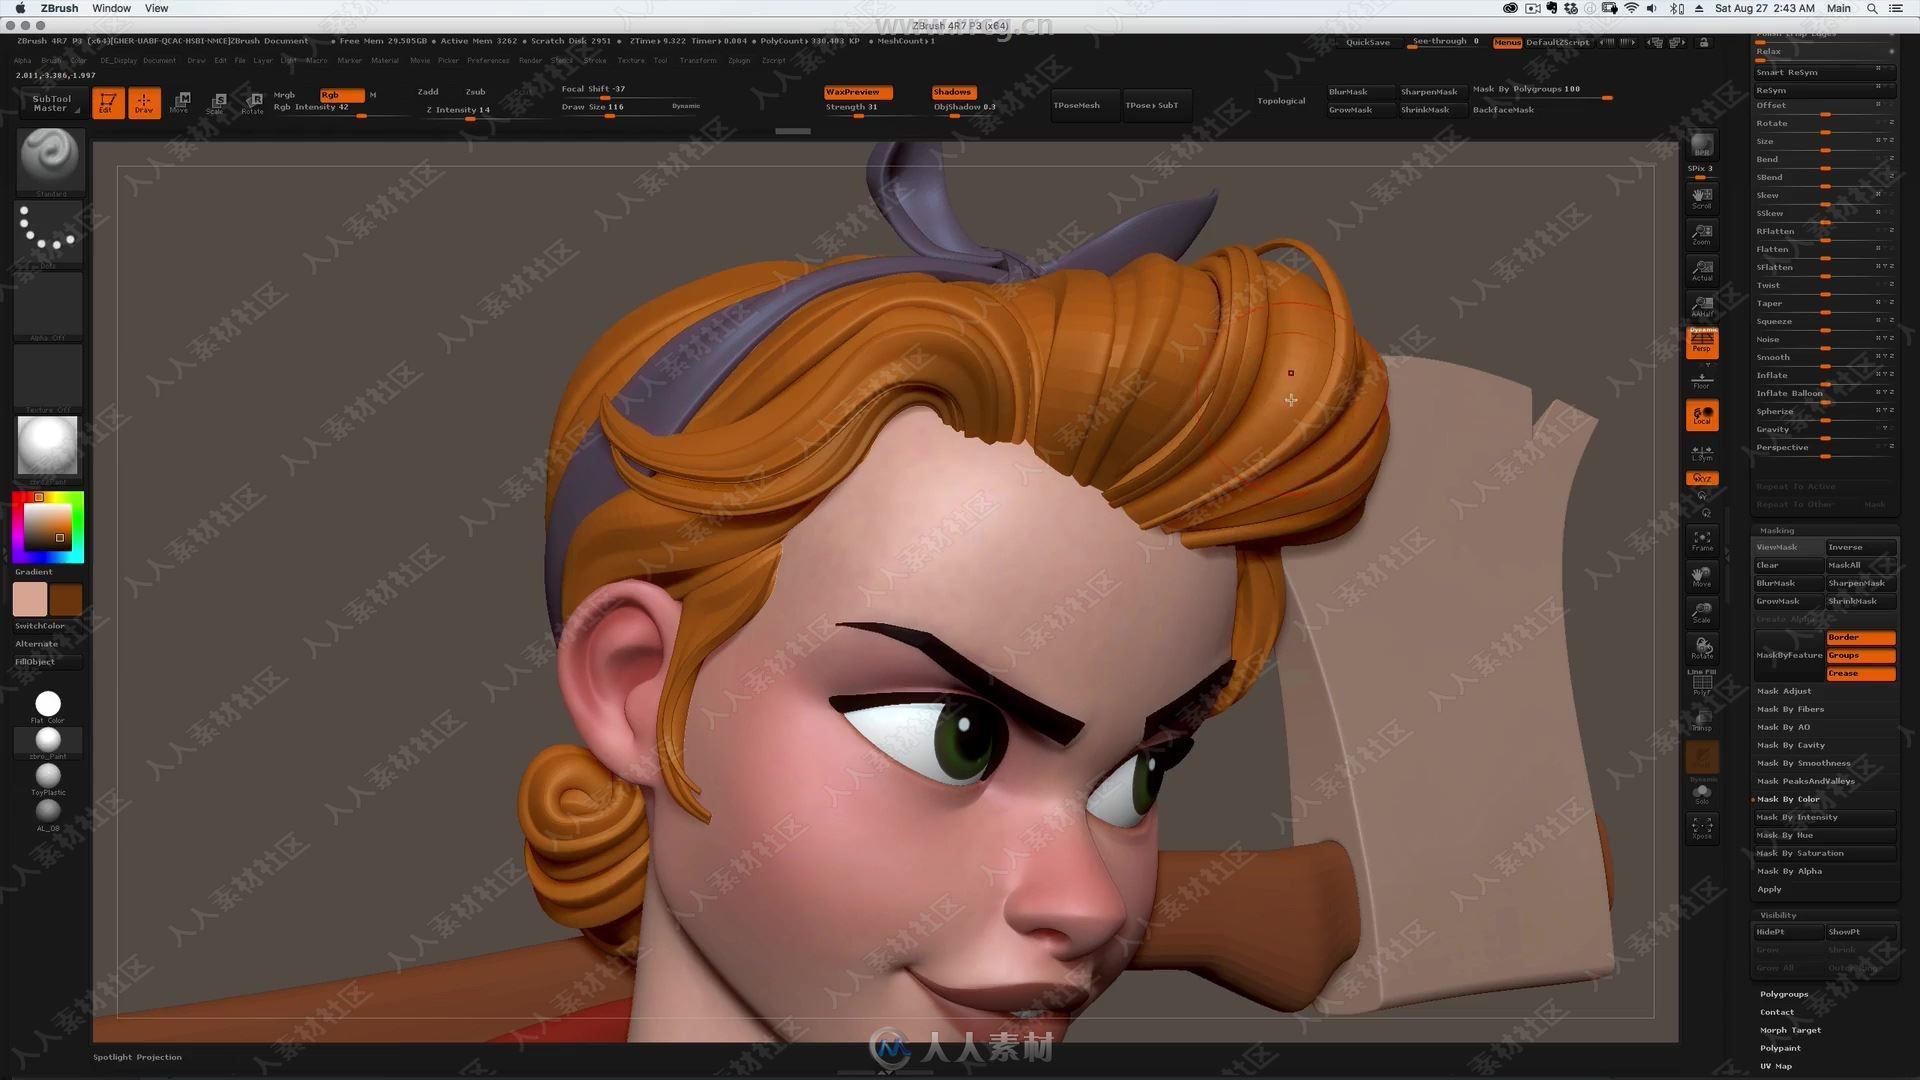Toggle the XYZ rotation button
This screenshot has height=1080, width=1920.
point(1702,478)
